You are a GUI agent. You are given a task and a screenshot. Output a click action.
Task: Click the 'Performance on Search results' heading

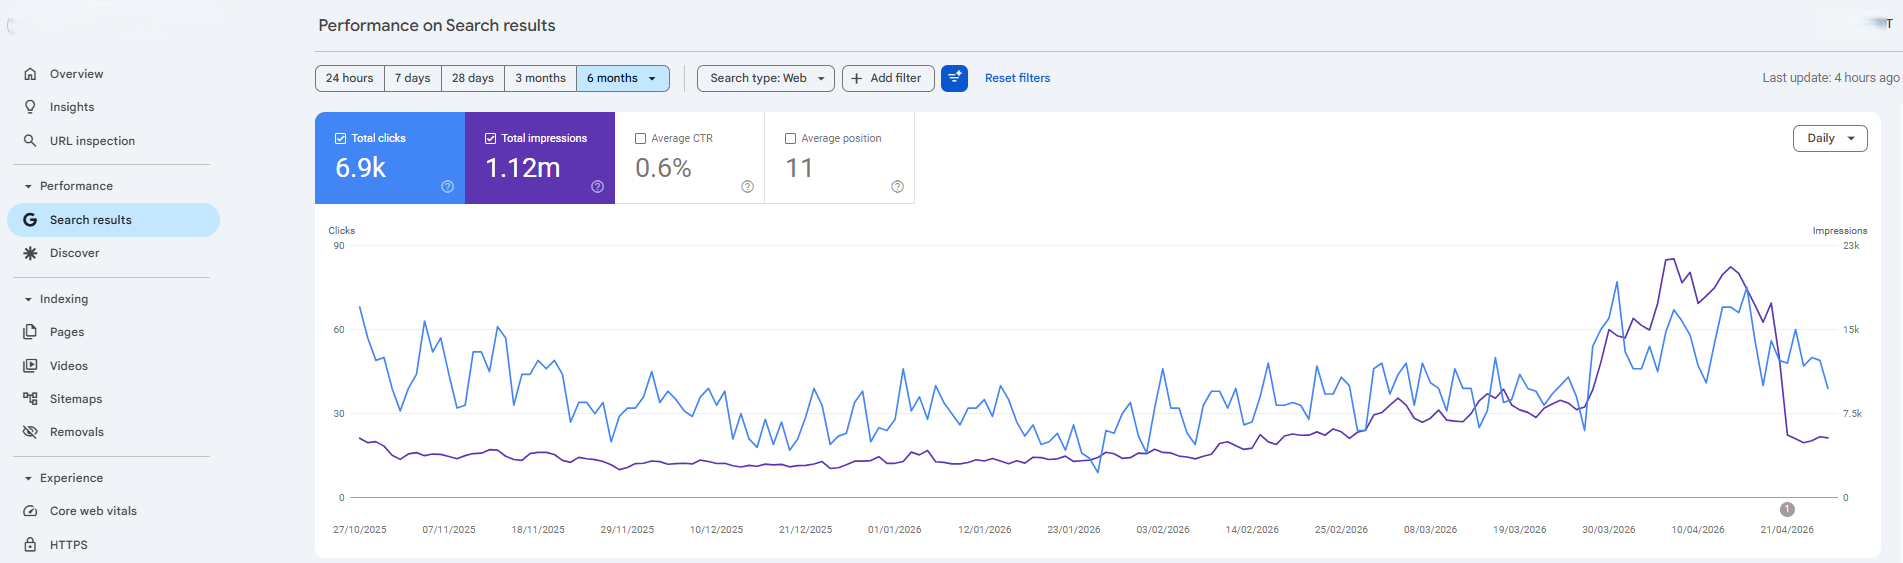click(437, 26)
